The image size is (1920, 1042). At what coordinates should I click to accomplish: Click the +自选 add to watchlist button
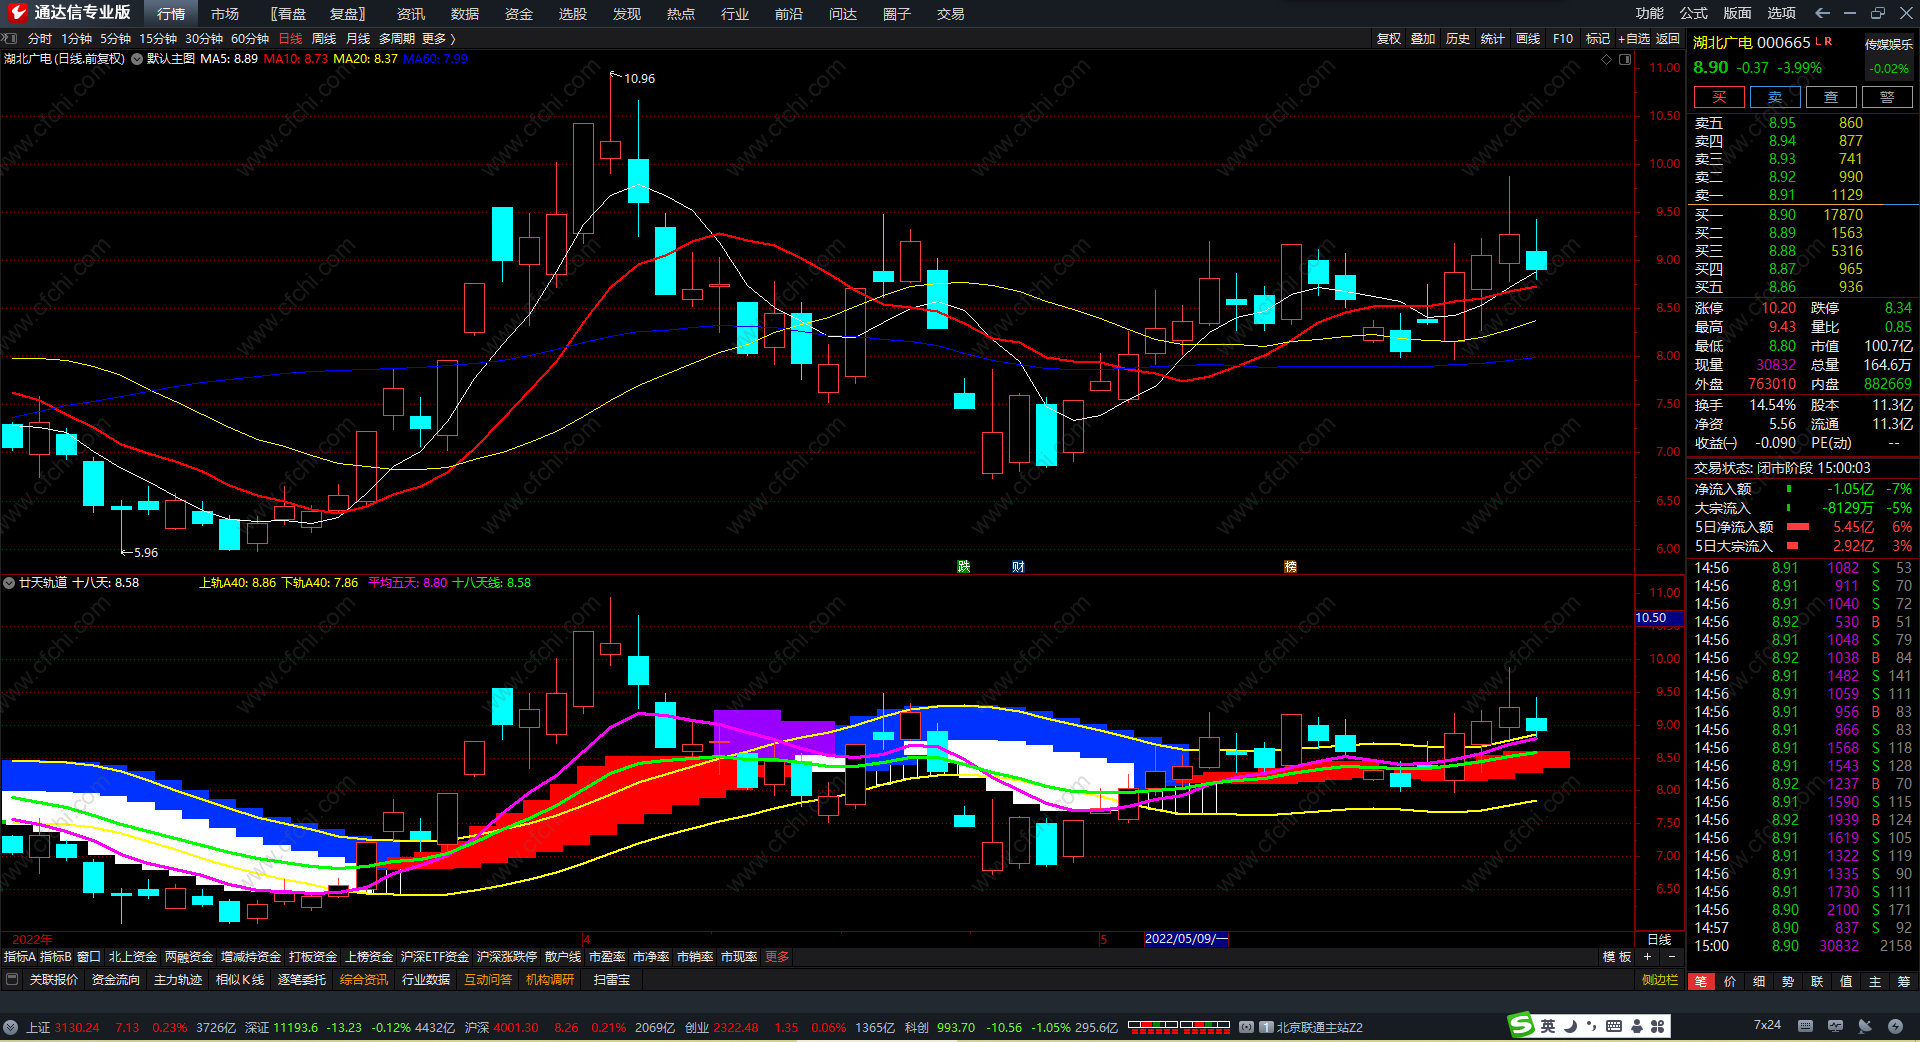point(1634,38)
